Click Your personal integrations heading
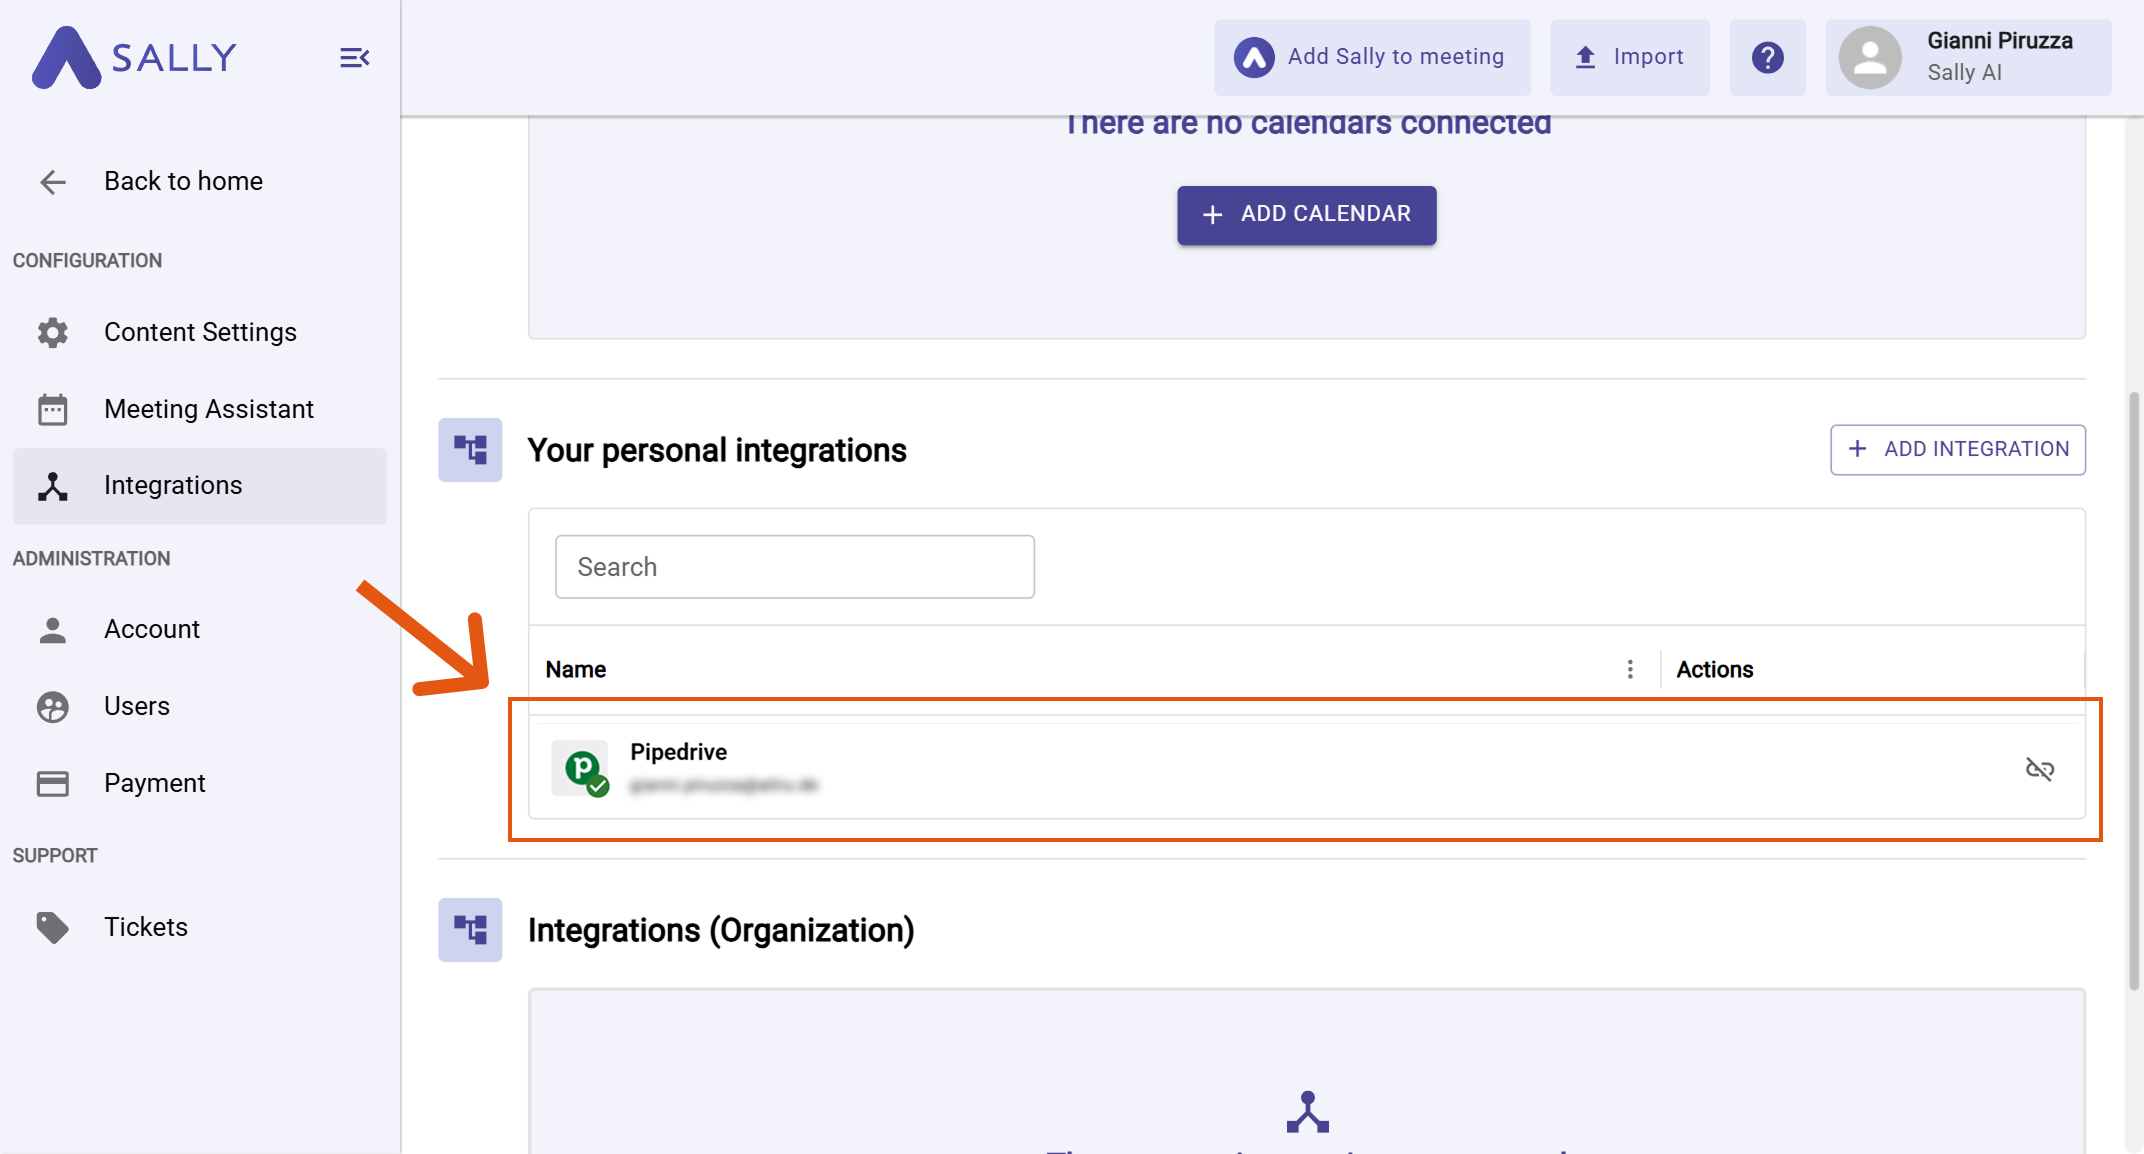This screenshot has width=2144, height=1154. click(717, 450)
